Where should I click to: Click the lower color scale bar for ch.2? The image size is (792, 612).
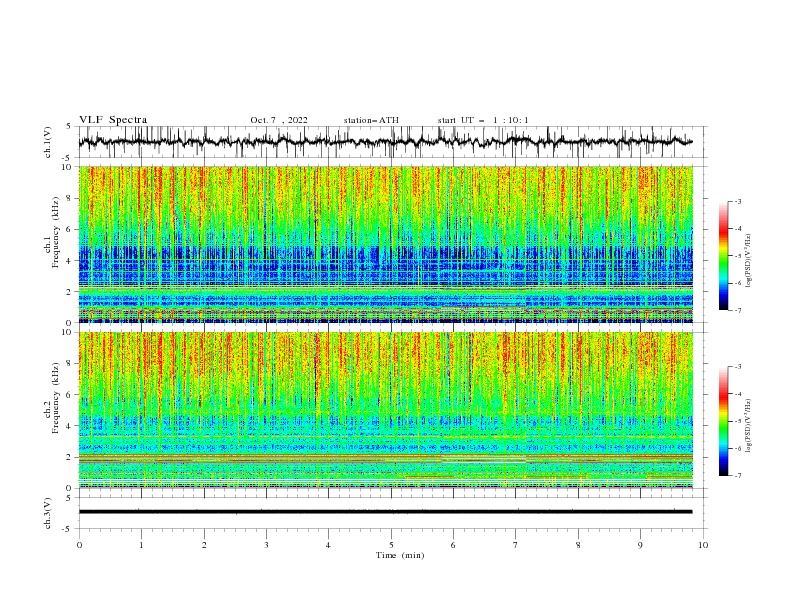723,421
